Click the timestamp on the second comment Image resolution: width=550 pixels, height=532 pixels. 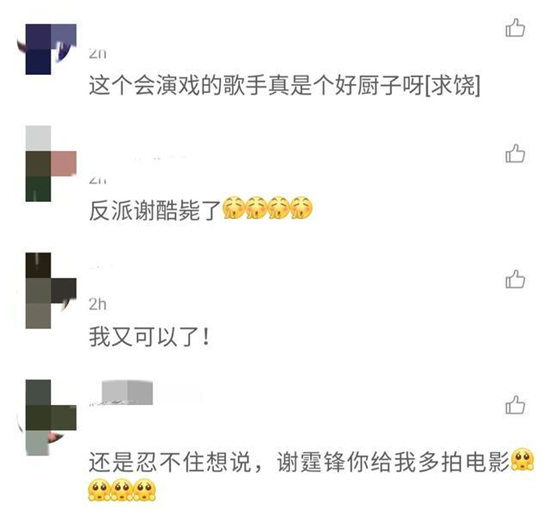click(x=98, y=180)
